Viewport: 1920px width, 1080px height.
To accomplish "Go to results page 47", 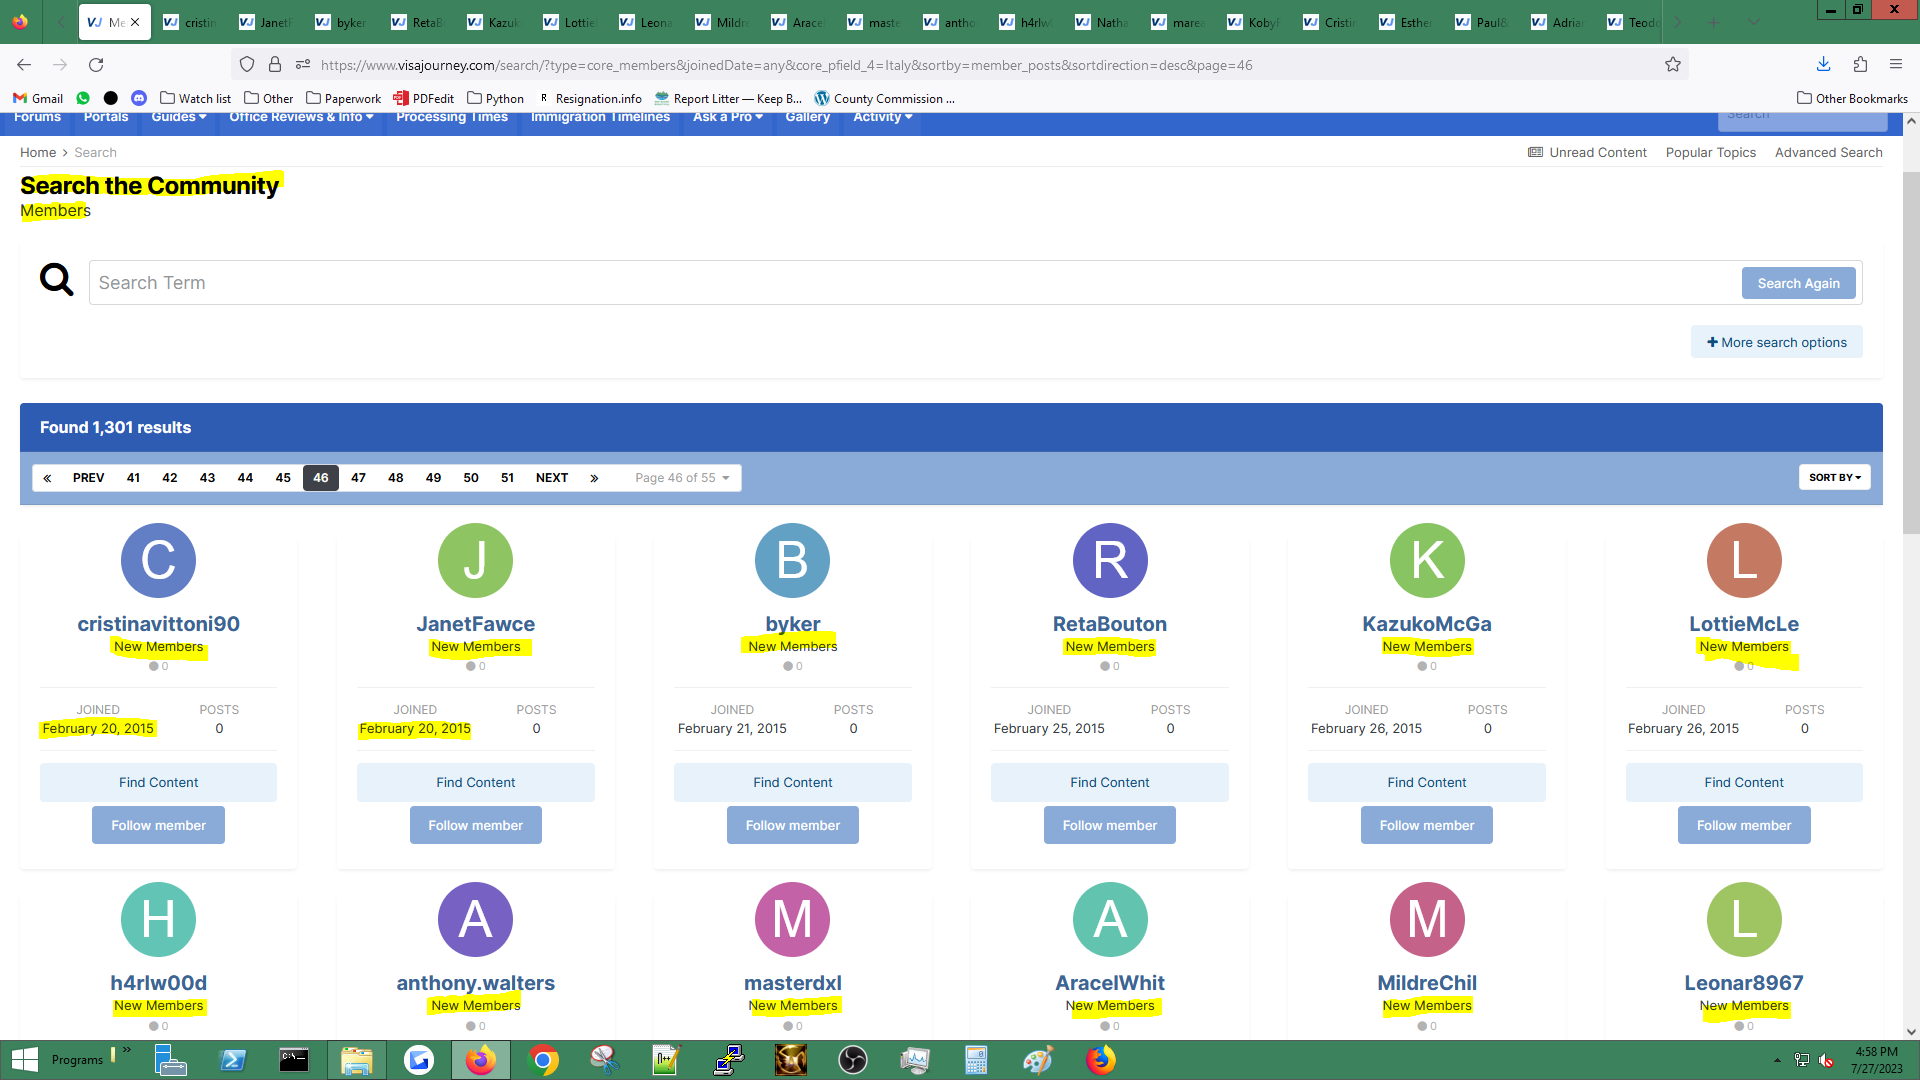I will 358,478.
